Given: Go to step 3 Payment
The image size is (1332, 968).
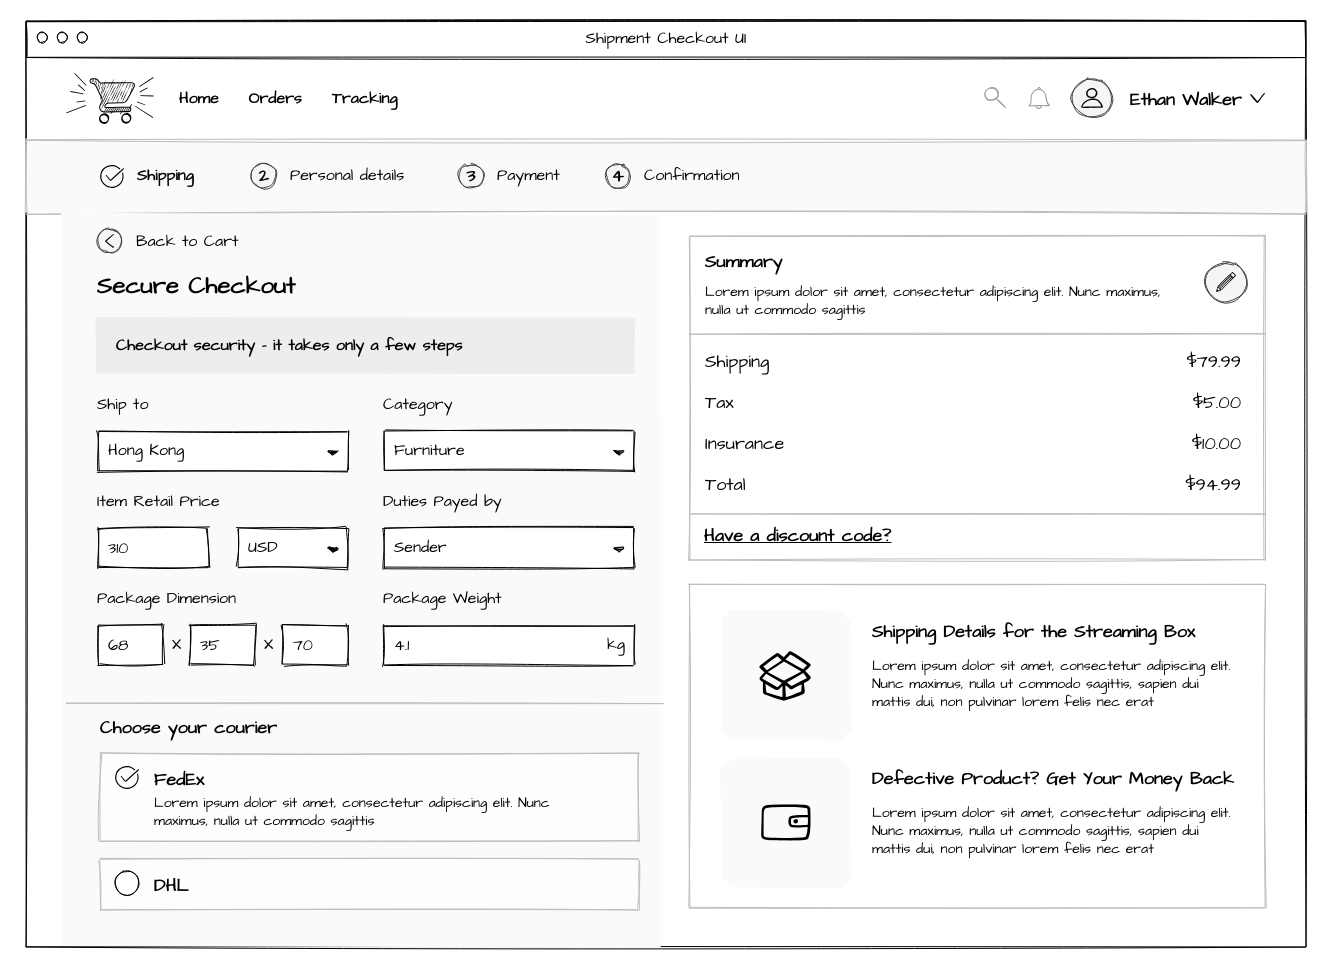Looking at the screenshot, I should 509,176.
